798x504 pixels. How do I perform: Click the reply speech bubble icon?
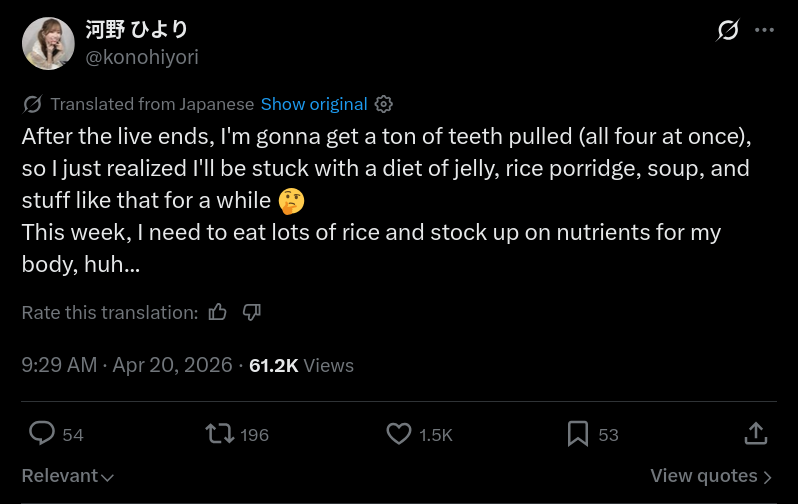[x=42, y=433]
